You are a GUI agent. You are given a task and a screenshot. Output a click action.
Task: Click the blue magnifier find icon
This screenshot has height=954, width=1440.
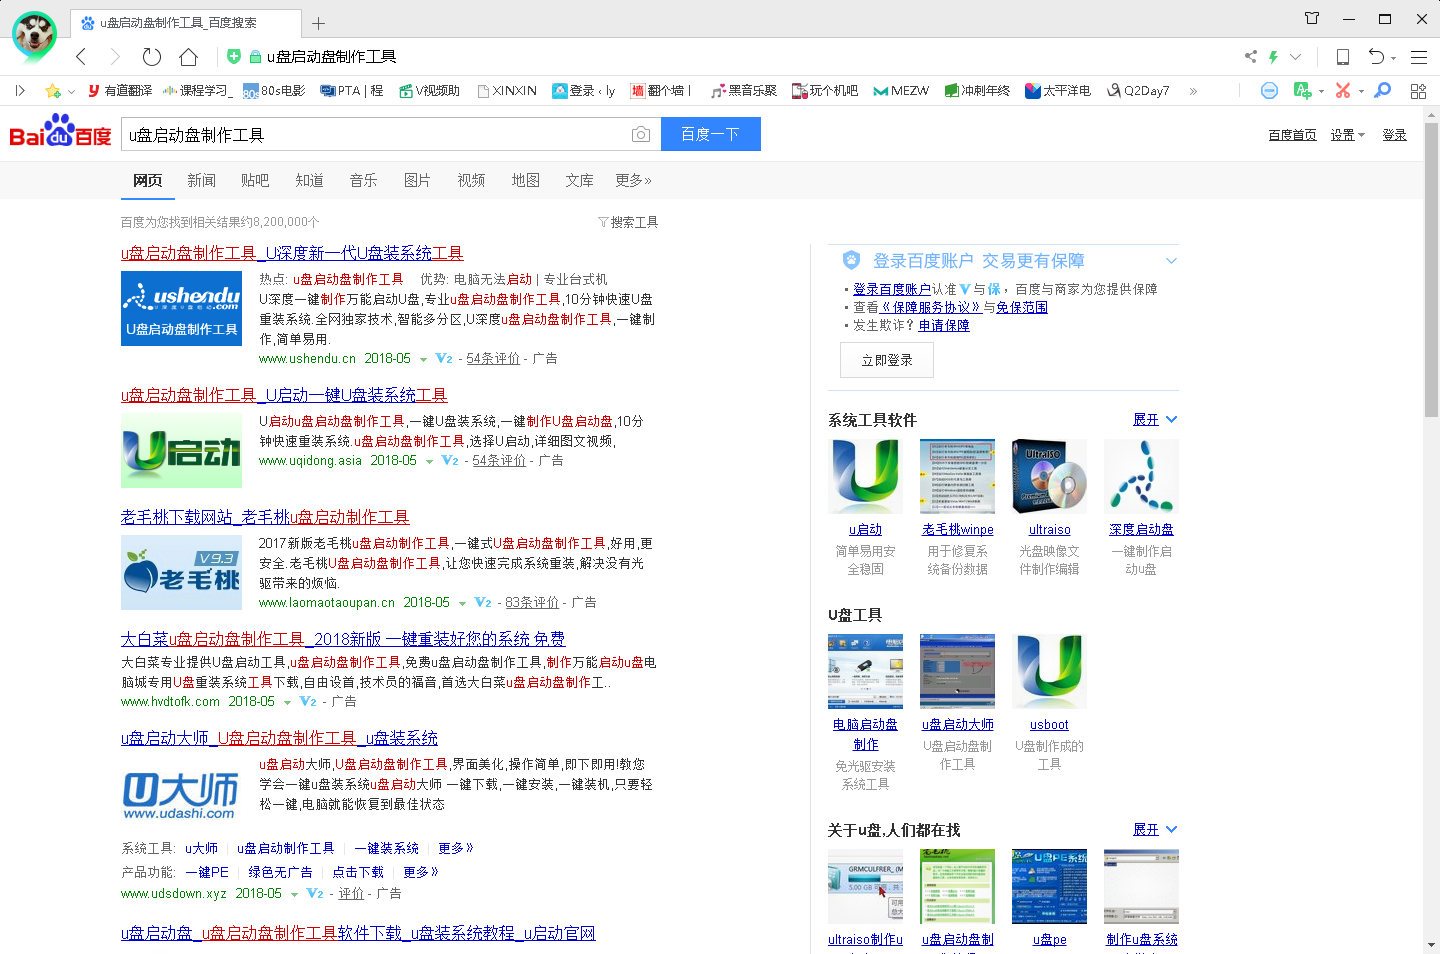(1383, 91)
